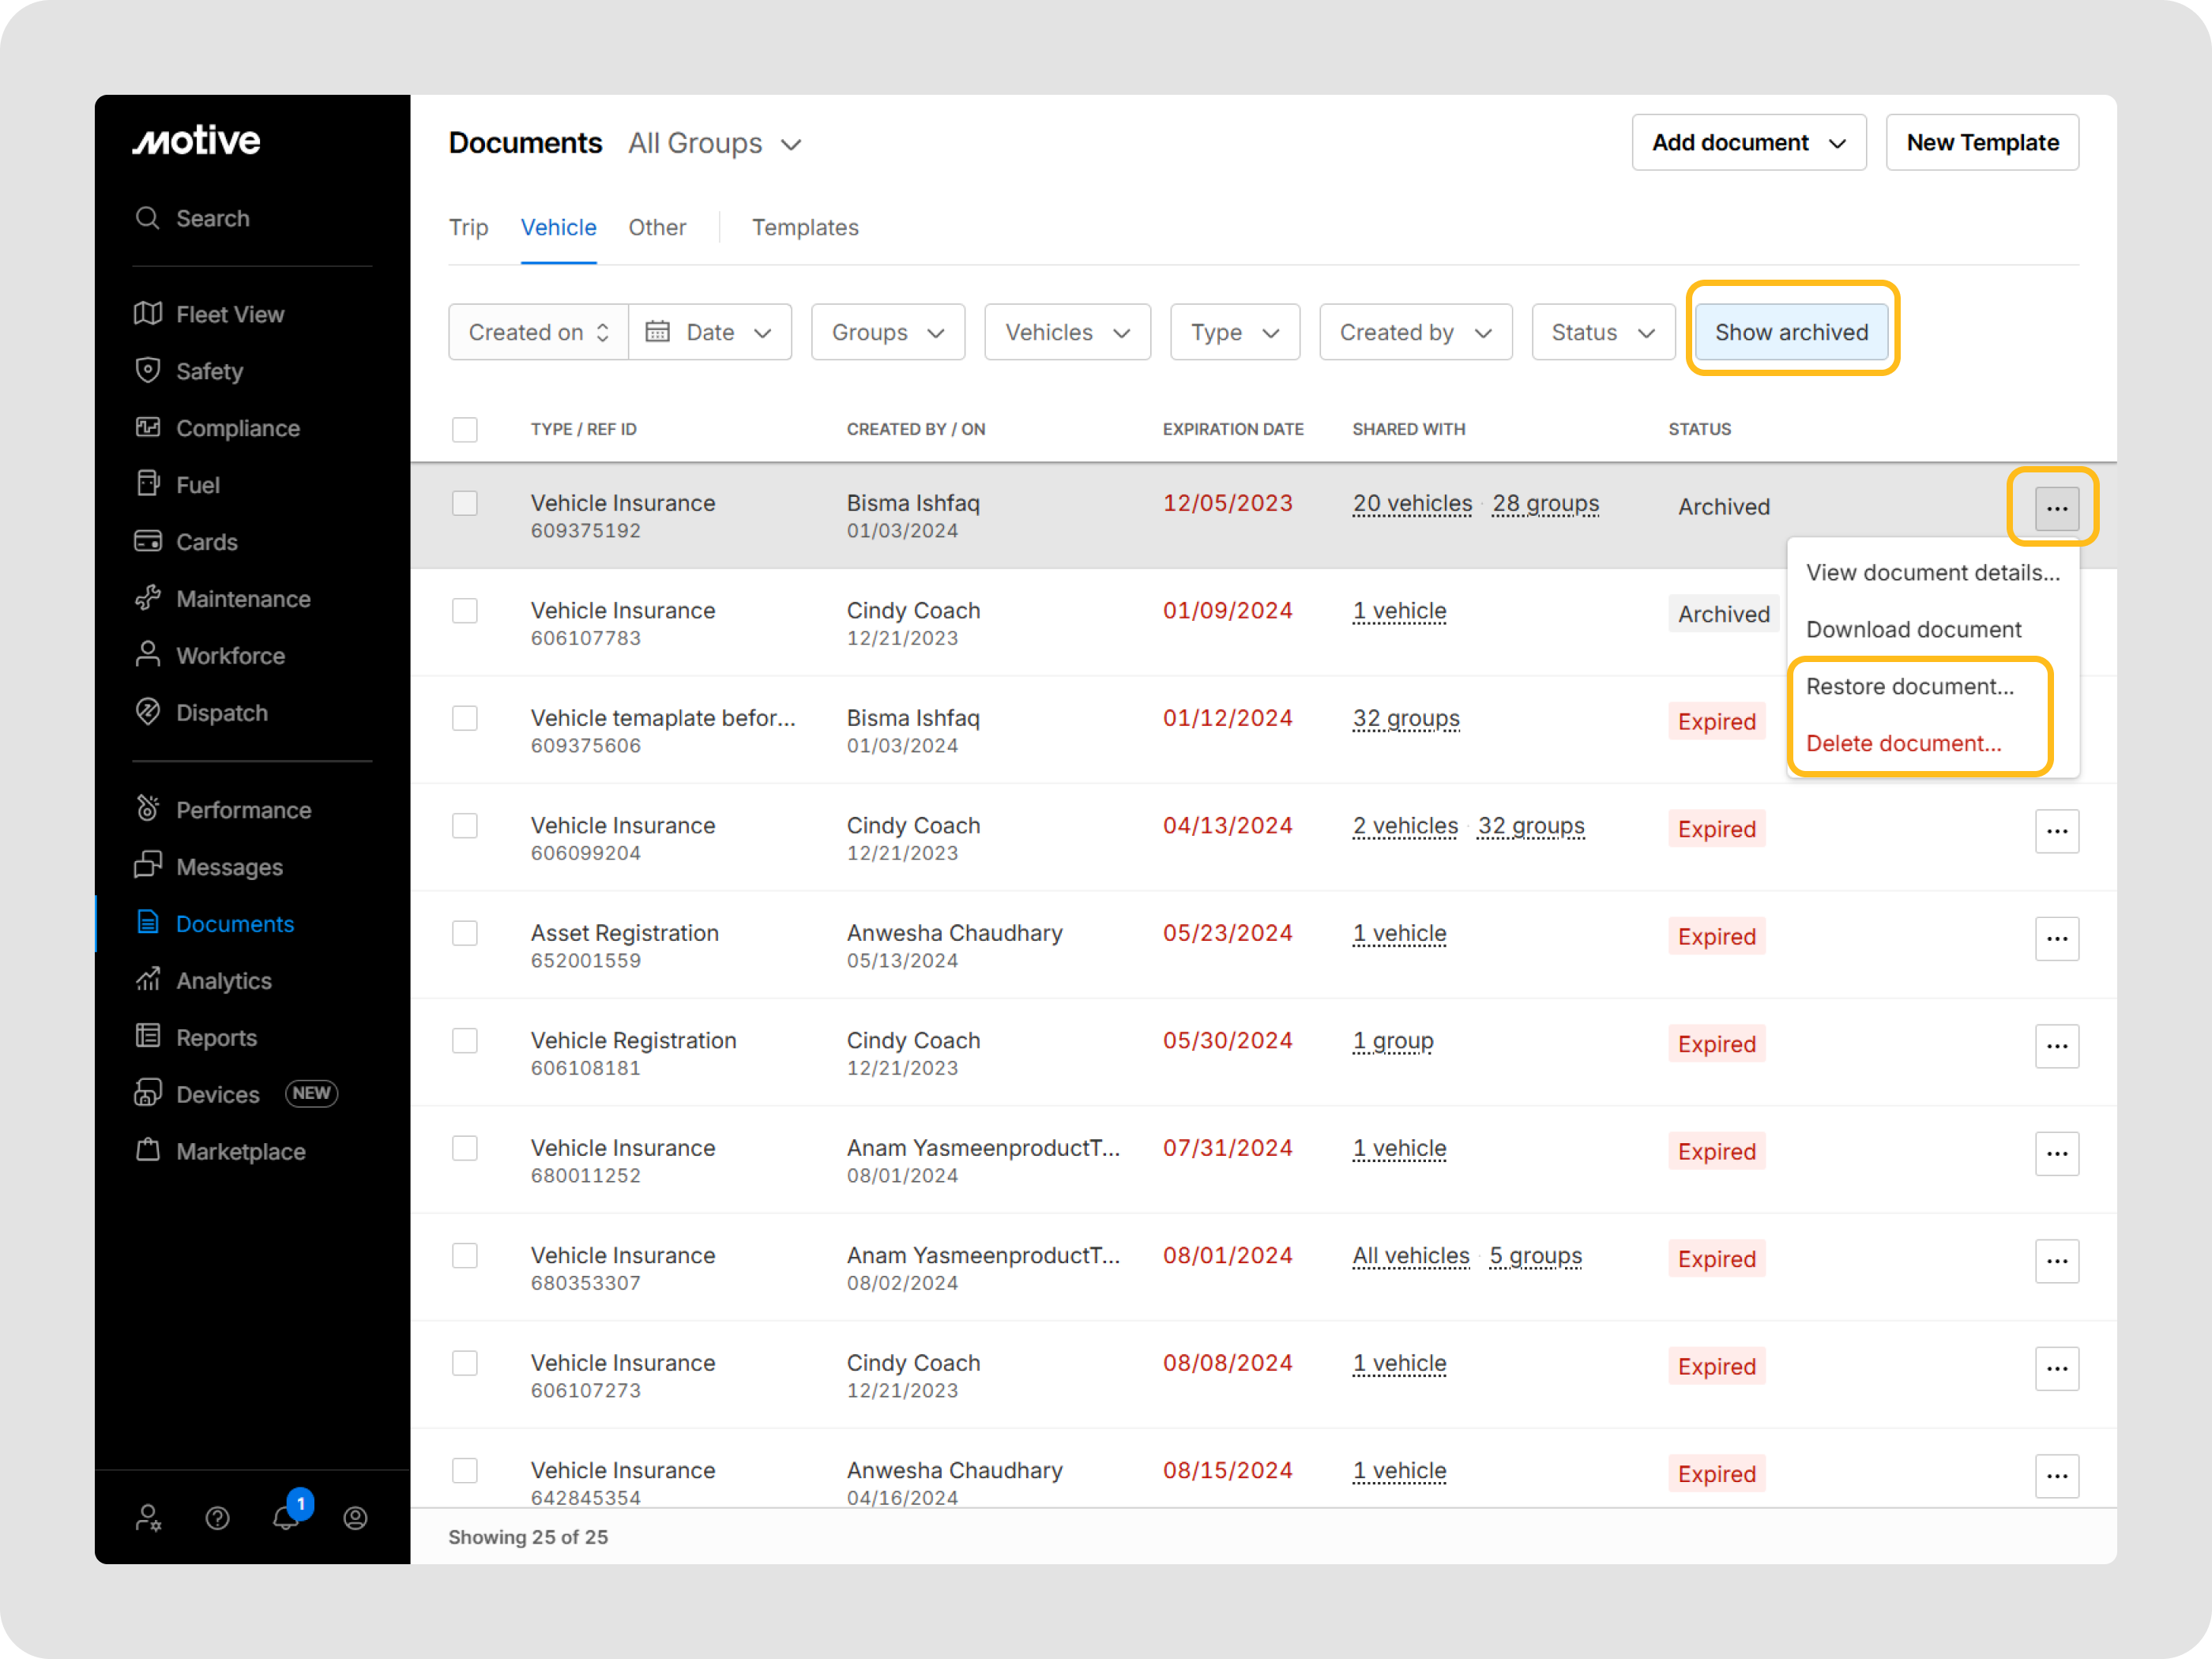Expand the Add document dropdown
Screen dimensions: 2212x1659
(1748, 143)
